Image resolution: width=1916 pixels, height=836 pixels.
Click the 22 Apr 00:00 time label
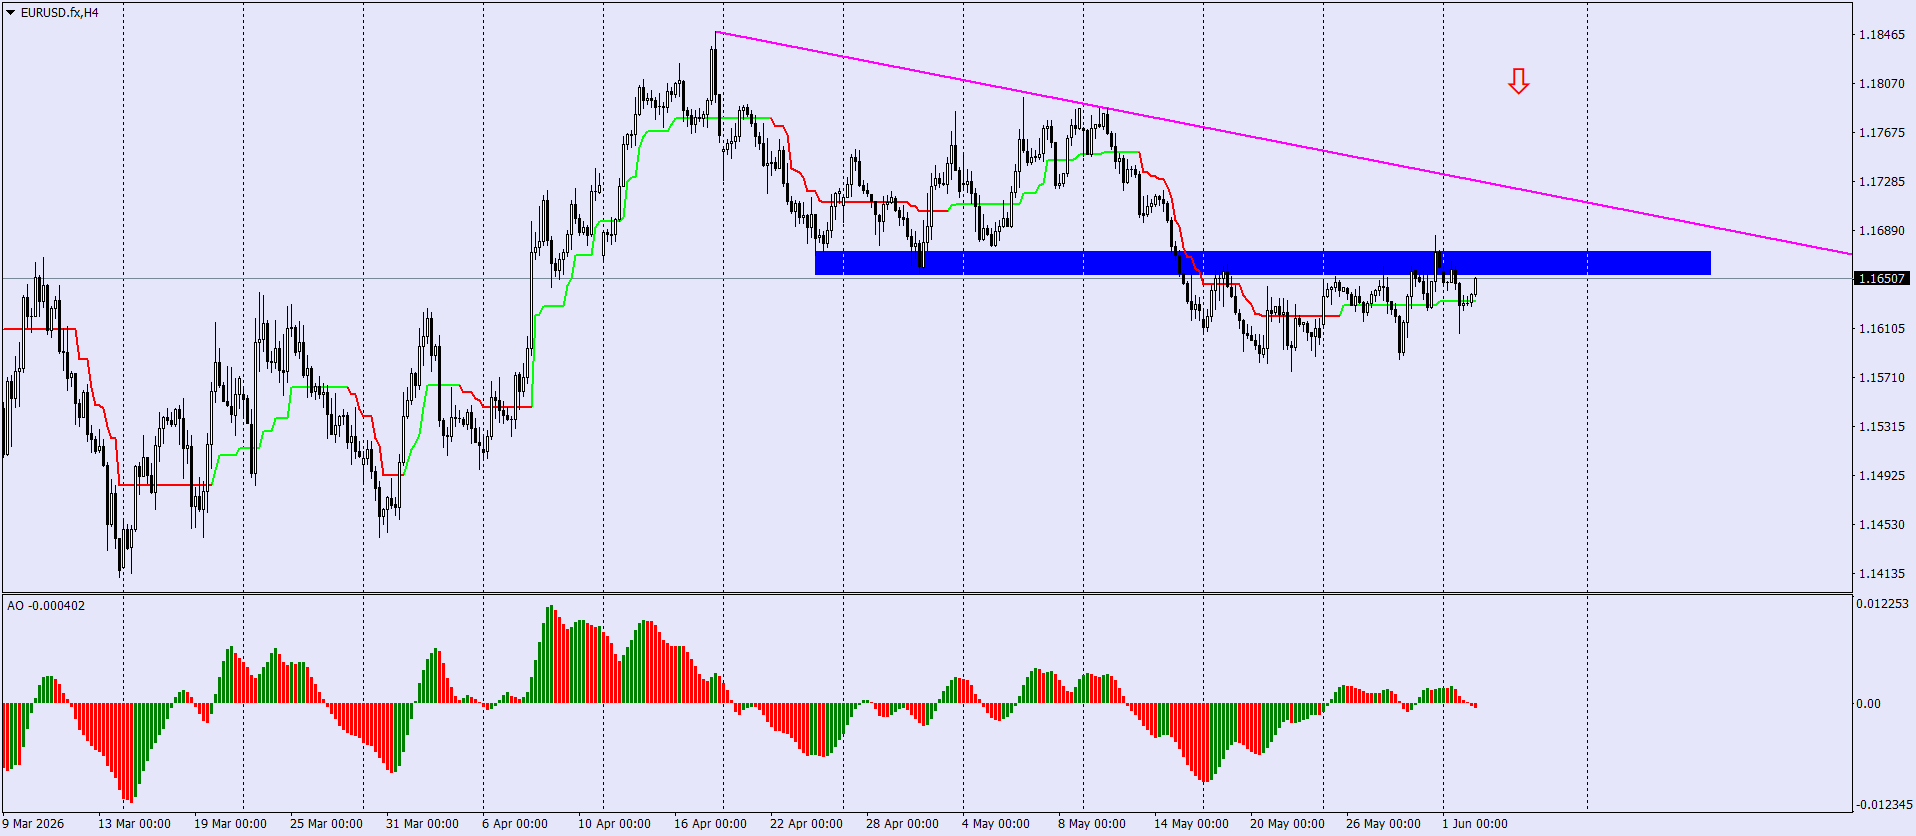coord(806,824)
